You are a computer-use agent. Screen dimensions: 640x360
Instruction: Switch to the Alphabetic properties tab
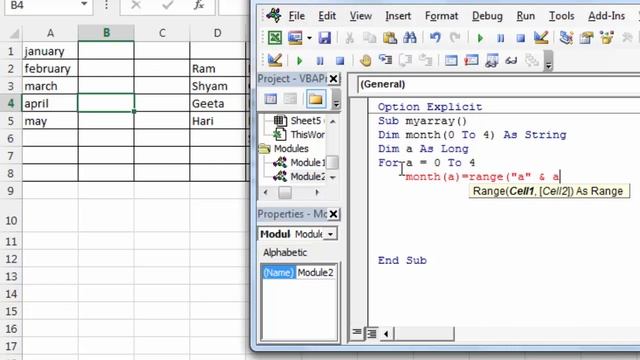click(x=285, y=253)
